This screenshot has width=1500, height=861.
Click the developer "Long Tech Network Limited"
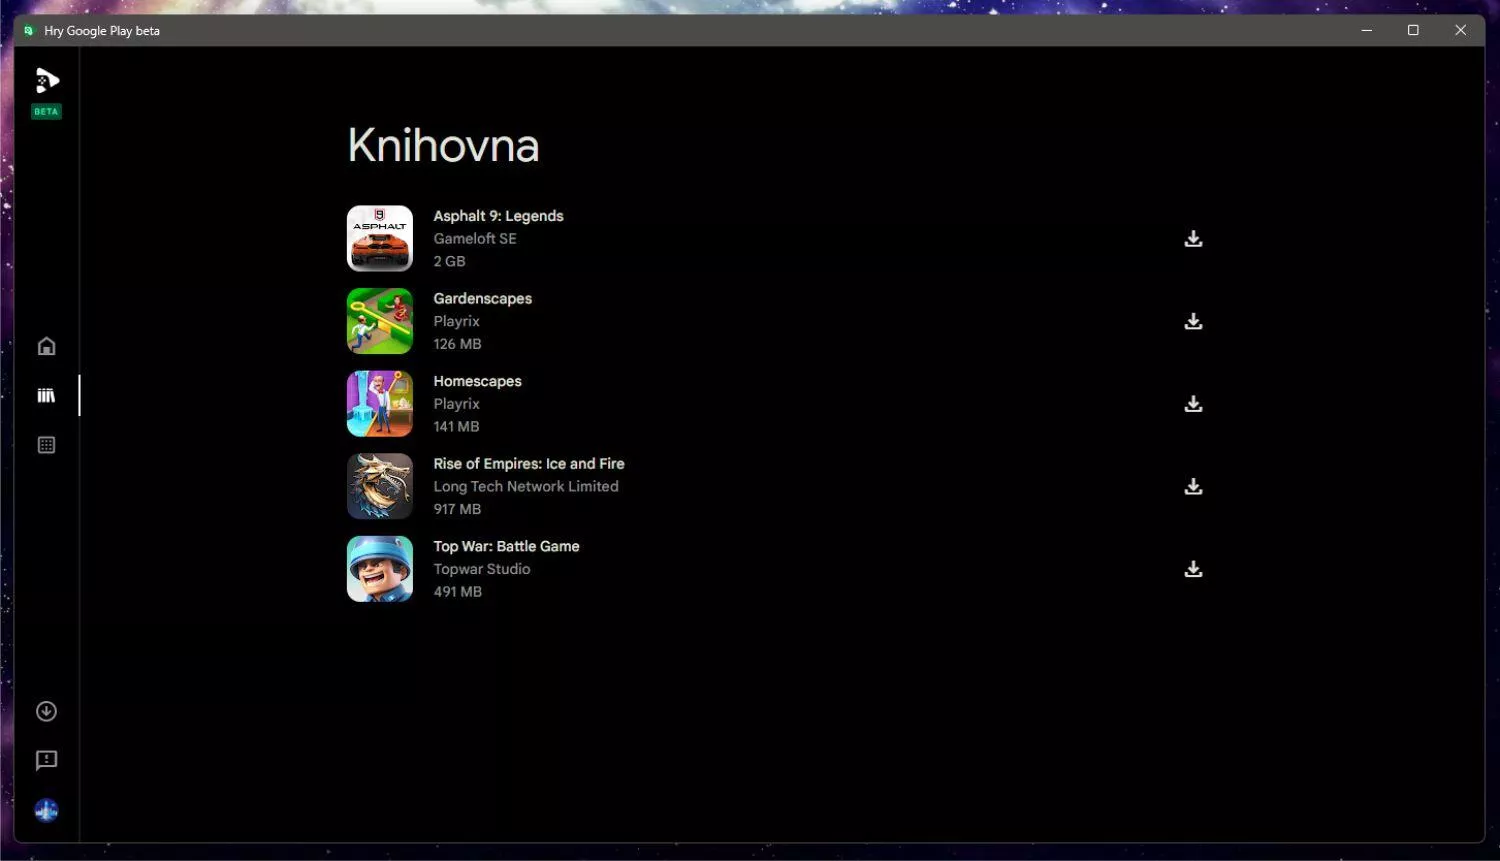[x=526, y=487]
